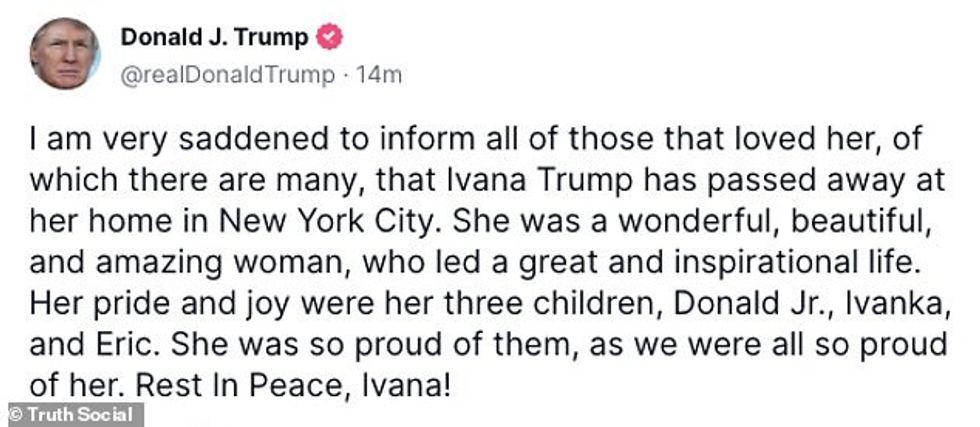Click the copyright symbol in the watermark
This screenshot has height=427, width=980.
click(x=17, y=414)
